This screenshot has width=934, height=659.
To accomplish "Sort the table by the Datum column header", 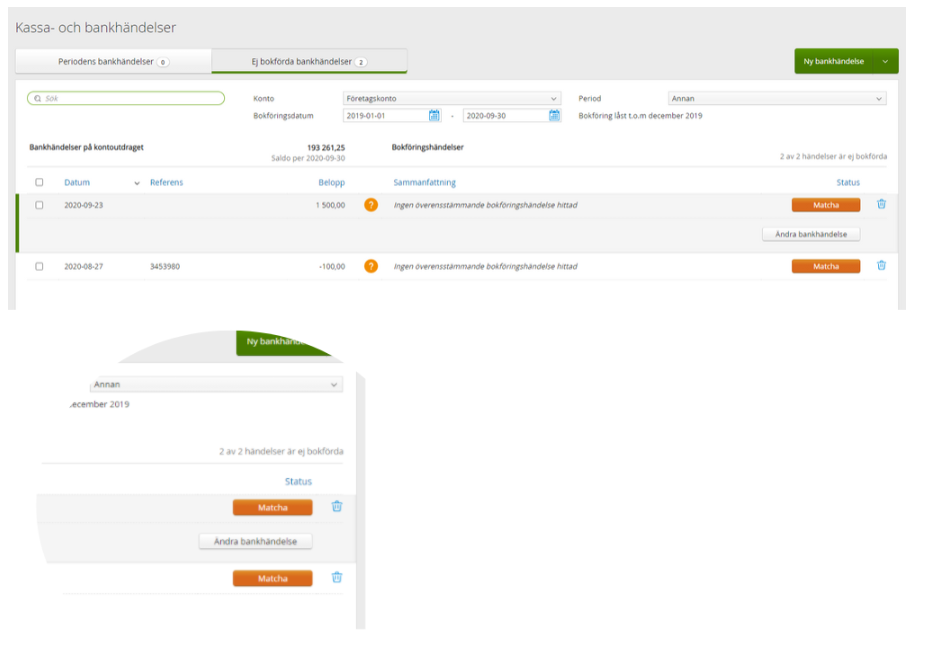I will tap(77, 182).
